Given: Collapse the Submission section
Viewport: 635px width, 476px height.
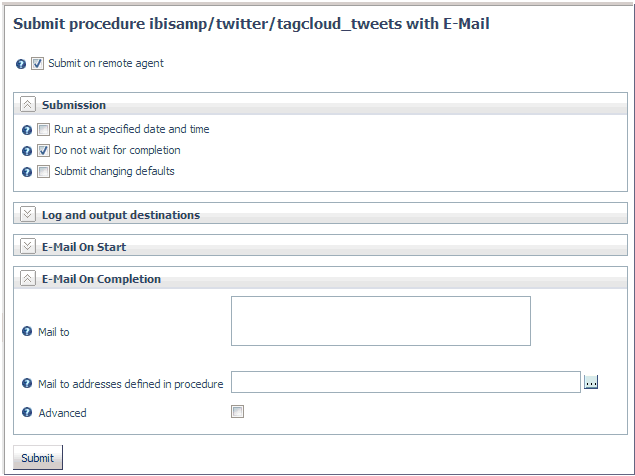Looking at the screenshot, I should pos(28,105).
